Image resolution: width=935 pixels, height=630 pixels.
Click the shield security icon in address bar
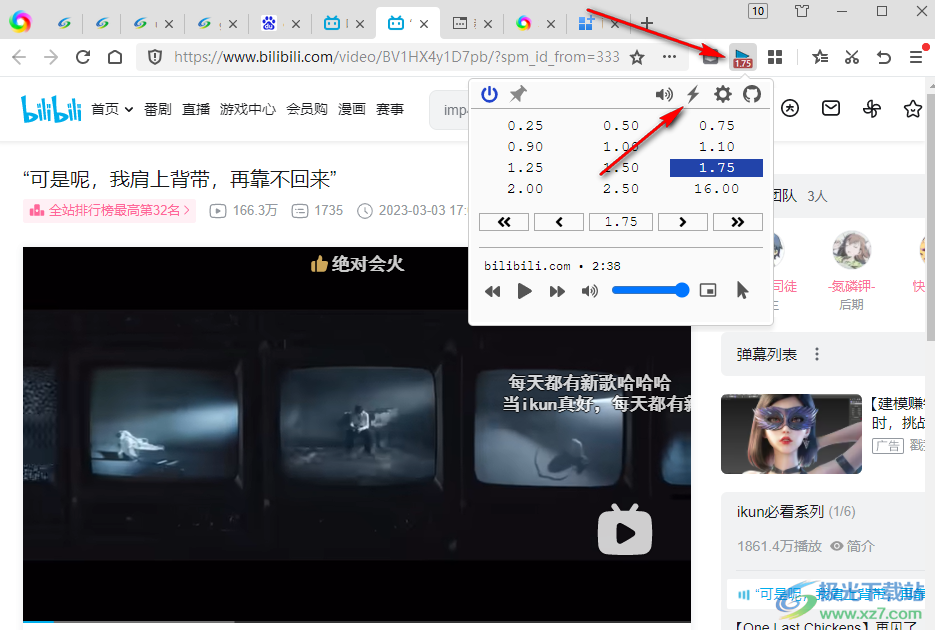pyautogui.click(x=155, y=57)
